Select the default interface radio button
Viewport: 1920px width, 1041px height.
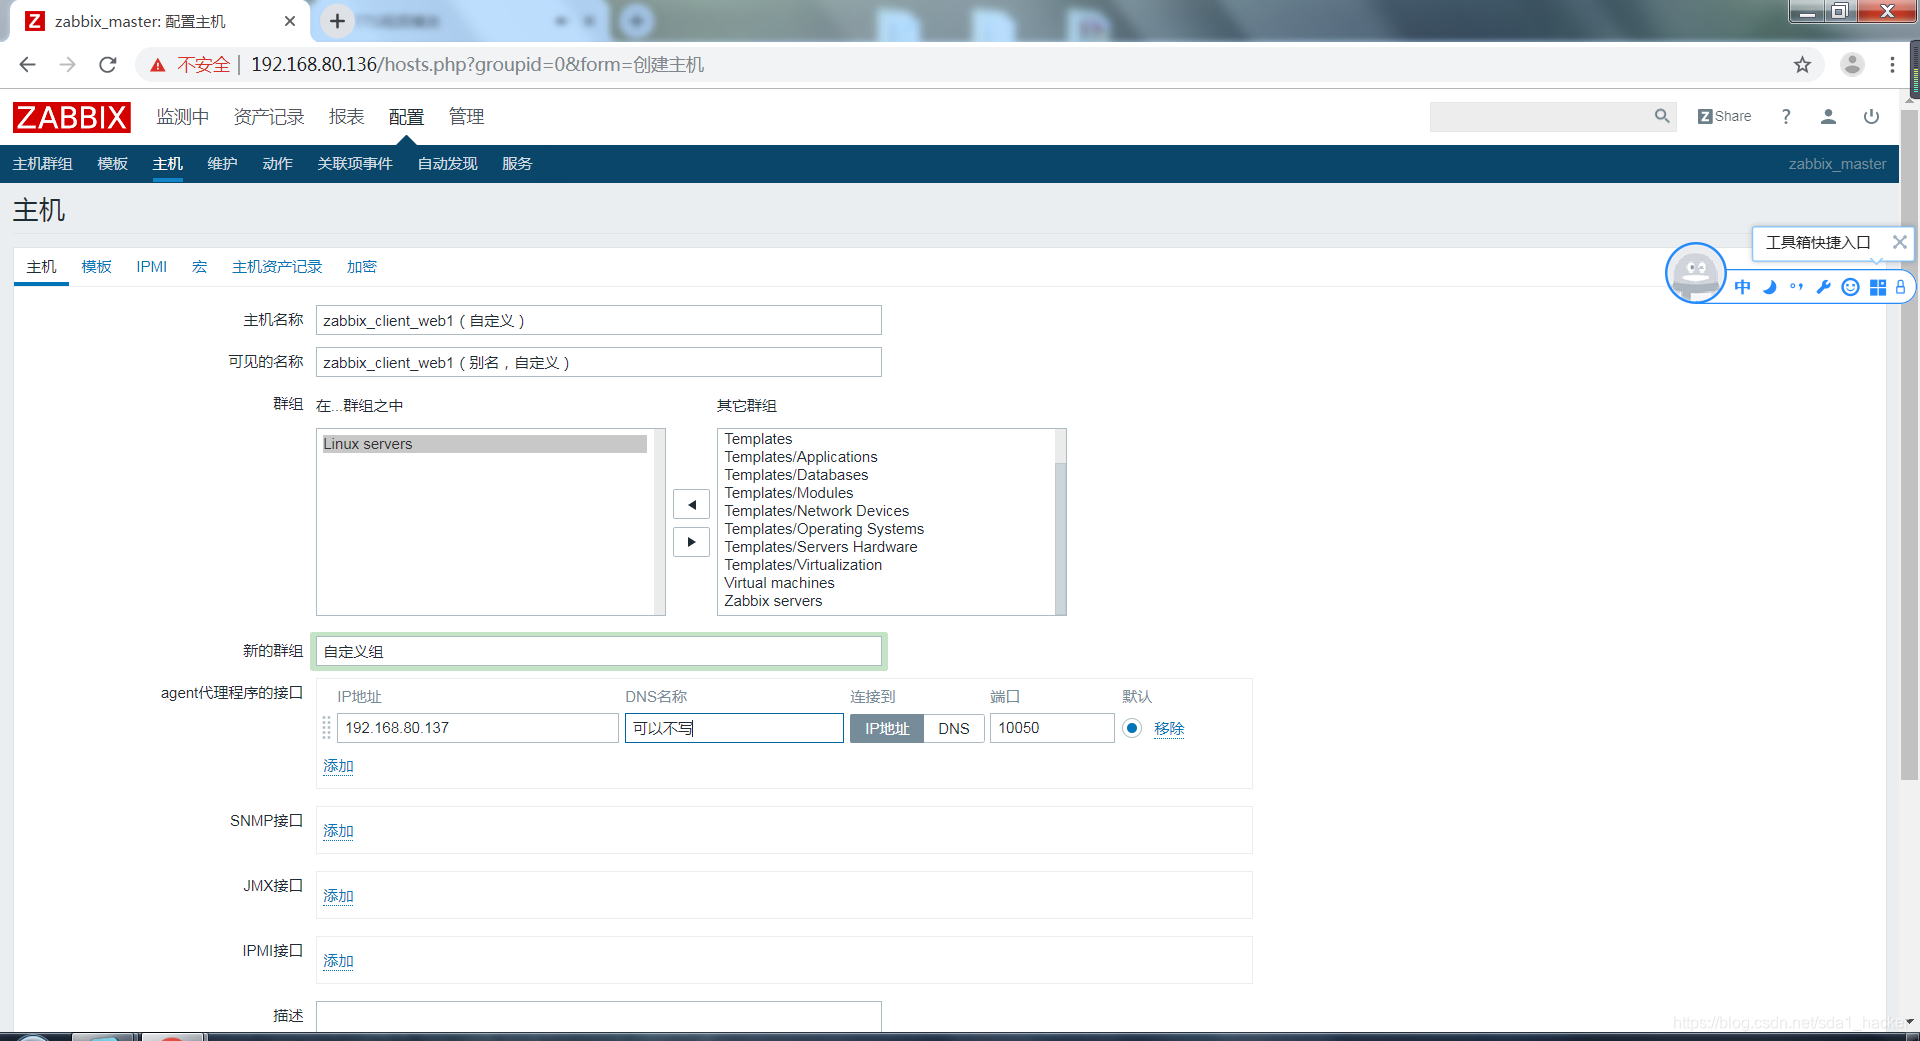[1131, 728]
